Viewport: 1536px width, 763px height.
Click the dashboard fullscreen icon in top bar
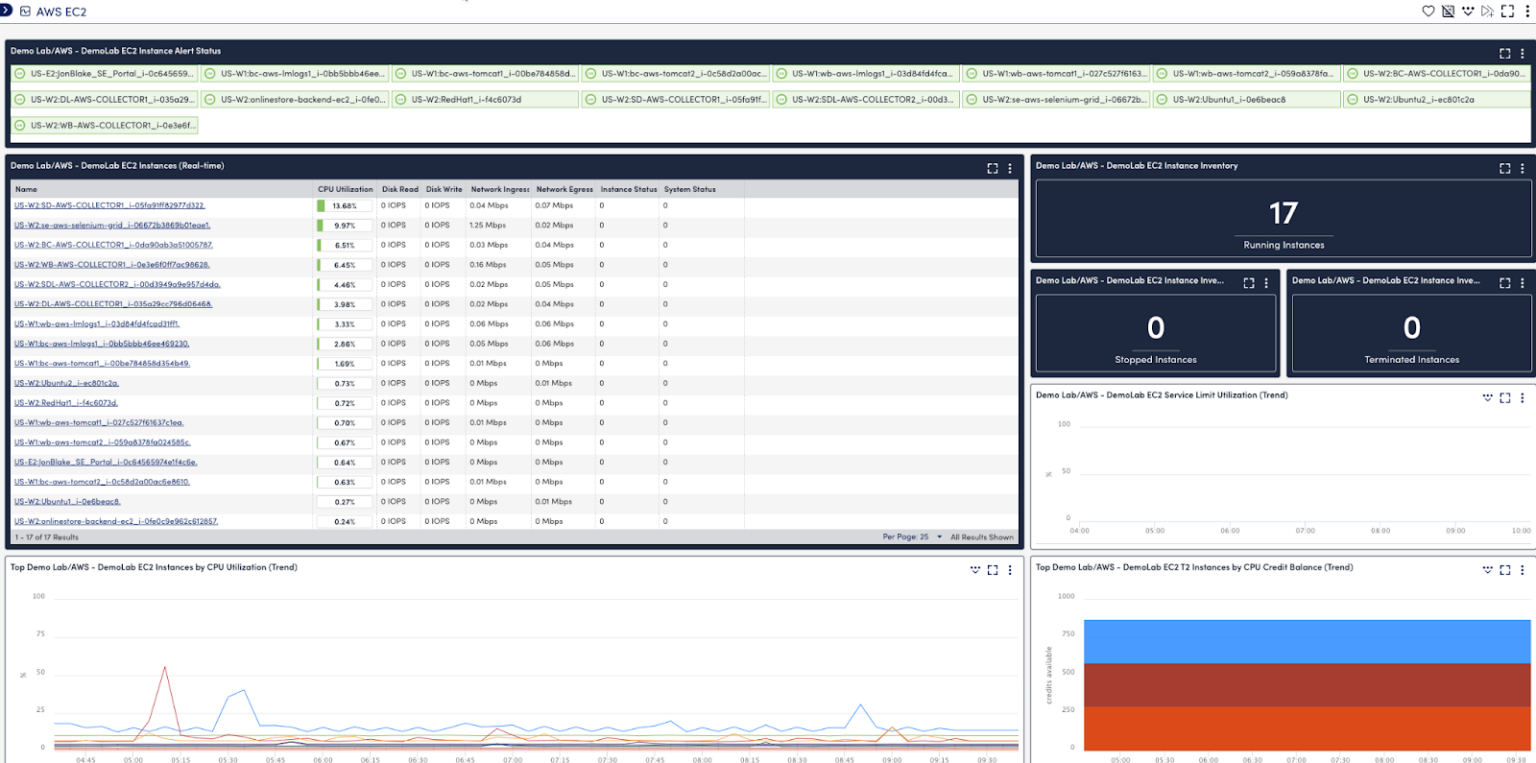point(1508,11)
